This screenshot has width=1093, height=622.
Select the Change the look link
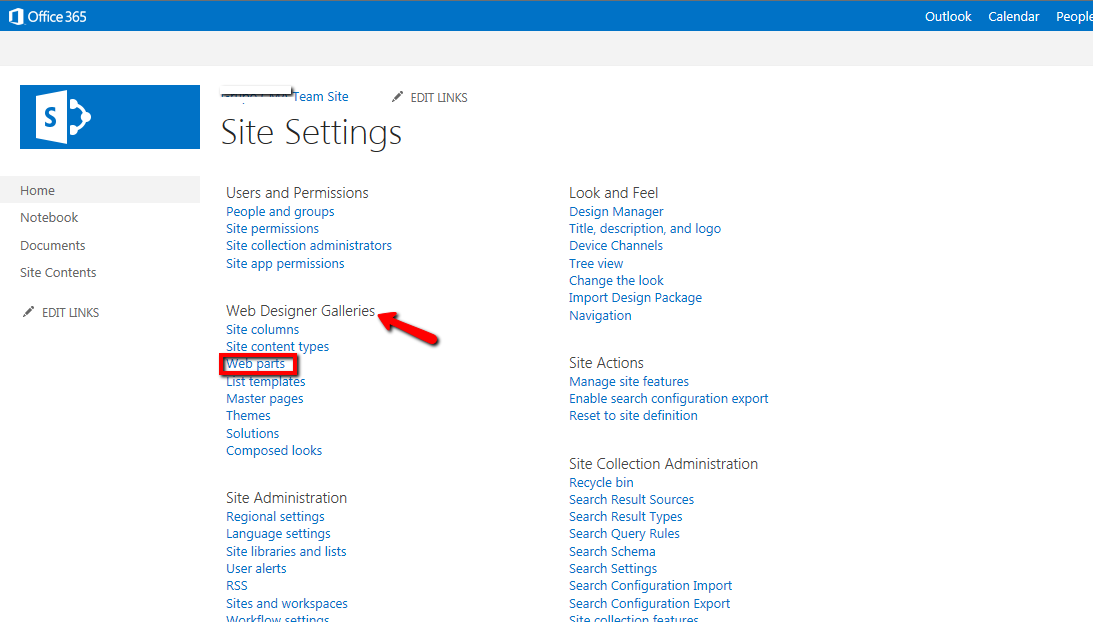pos(616,281)
